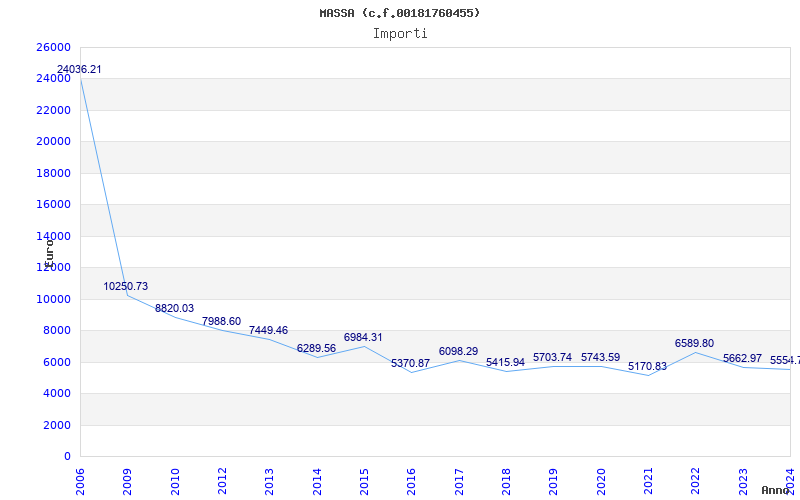Select the 5662.97 data label
The height and width of the screenshot is (500, 800).
tap(742, 358)
